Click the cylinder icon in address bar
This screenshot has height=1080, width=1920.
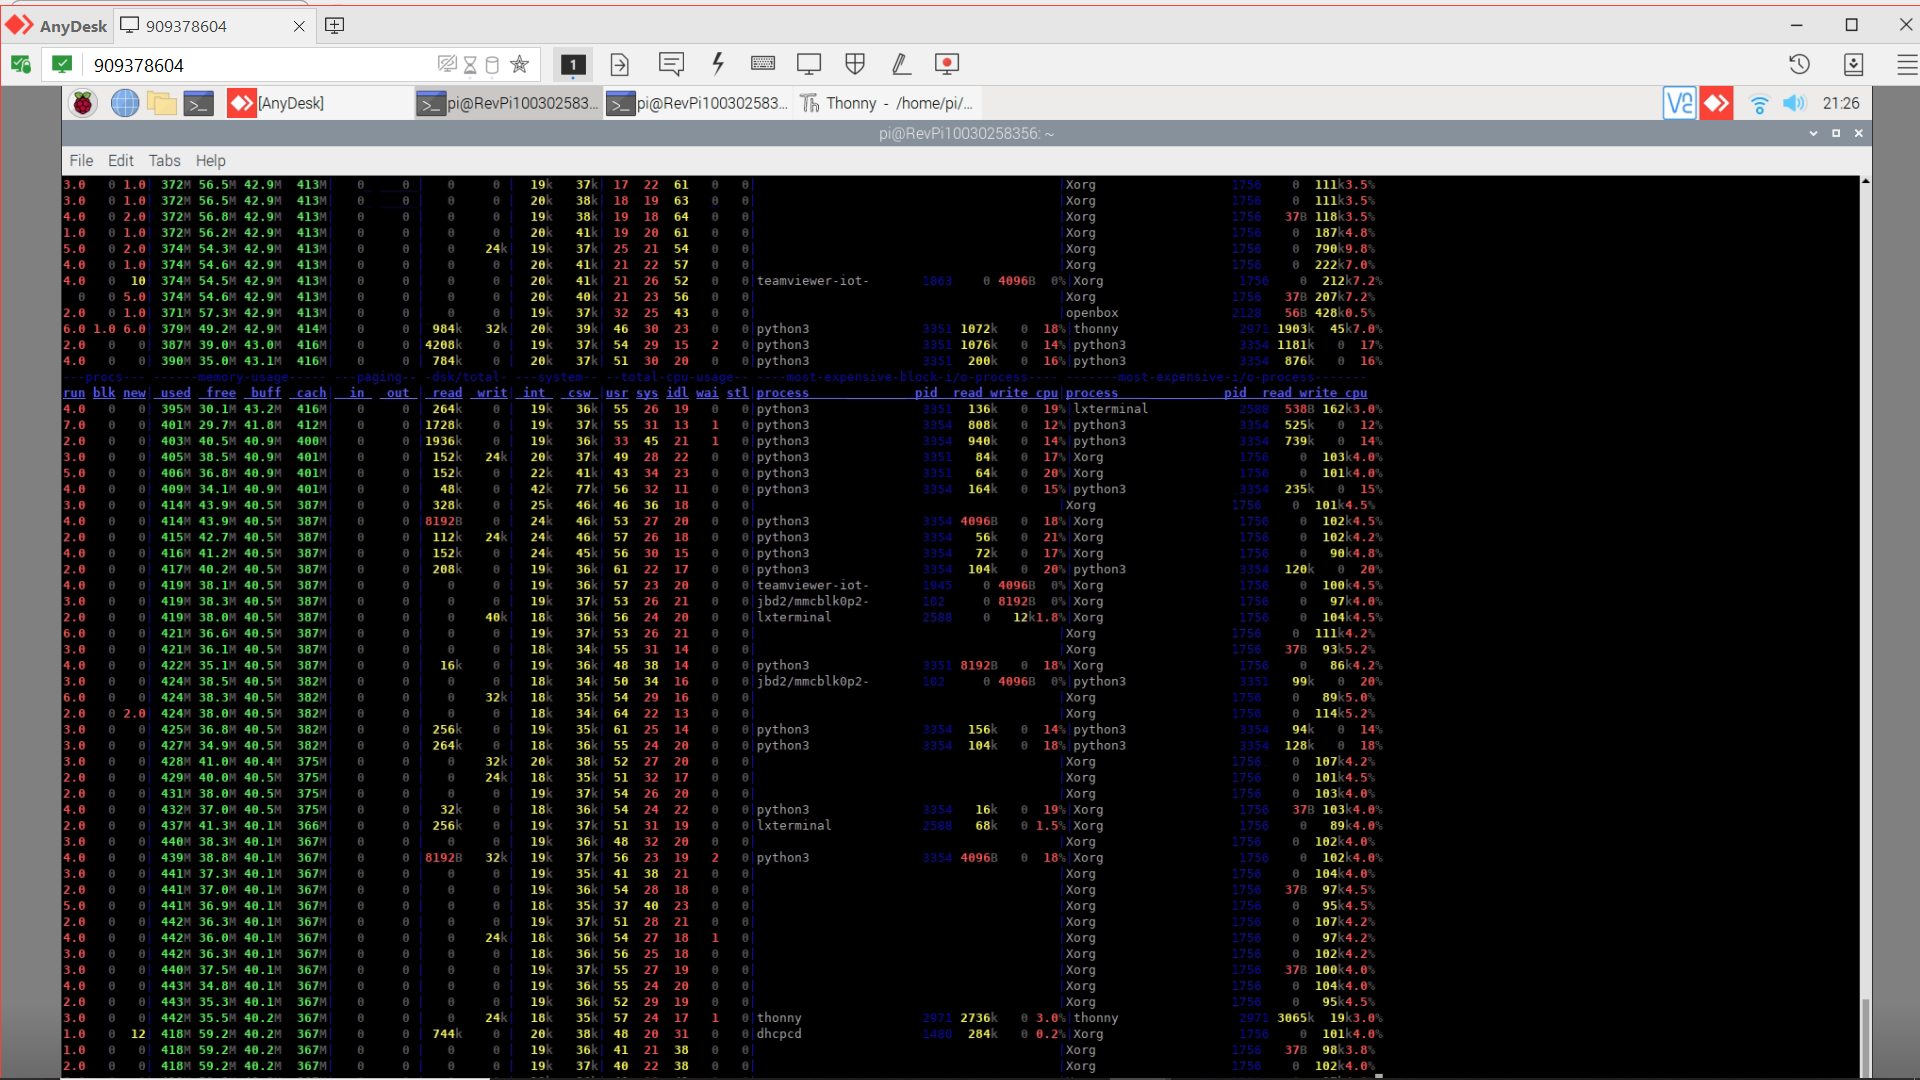(492, 65)
